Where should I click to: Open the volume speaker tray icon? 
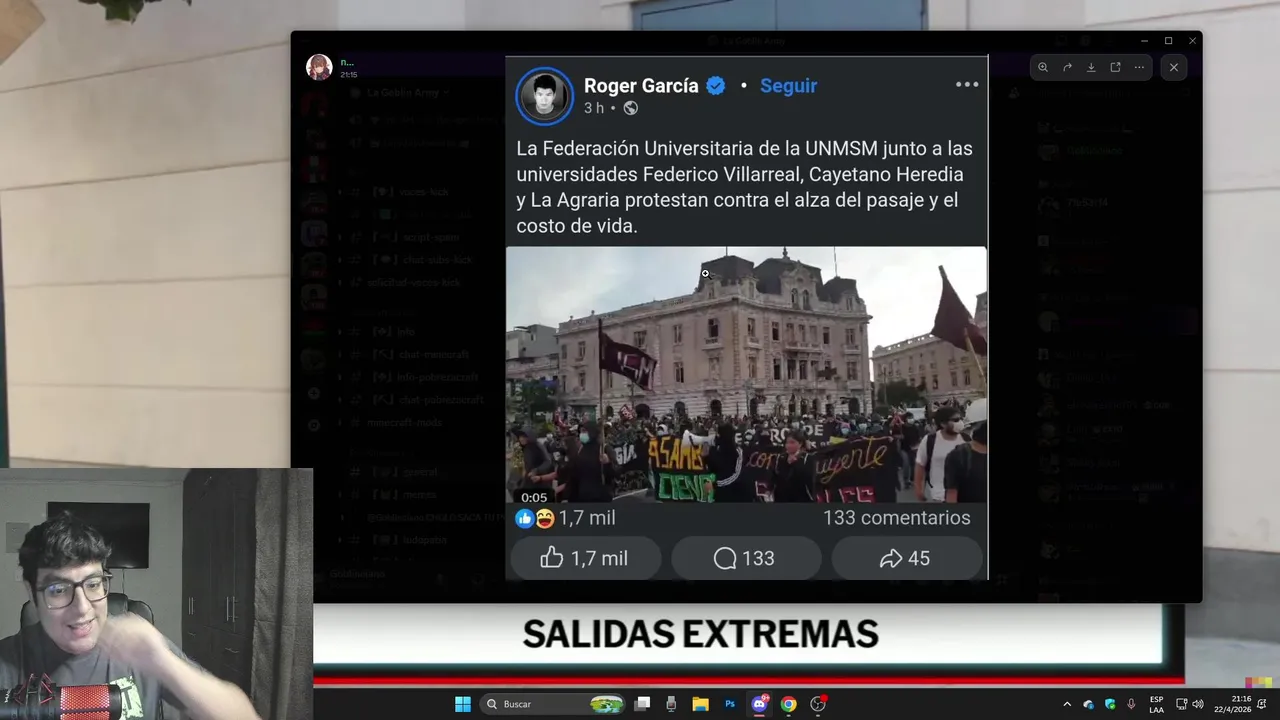[x=1198, y=704]
